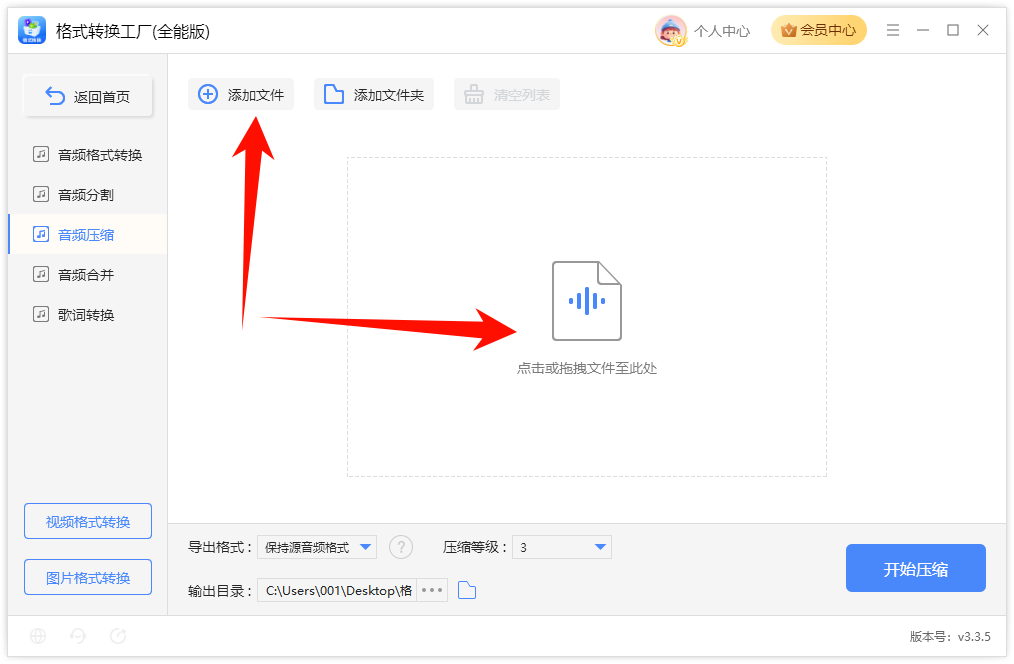Switch to 视频格式转换 module
The image size is (1014, 664).
pos(88,521)
